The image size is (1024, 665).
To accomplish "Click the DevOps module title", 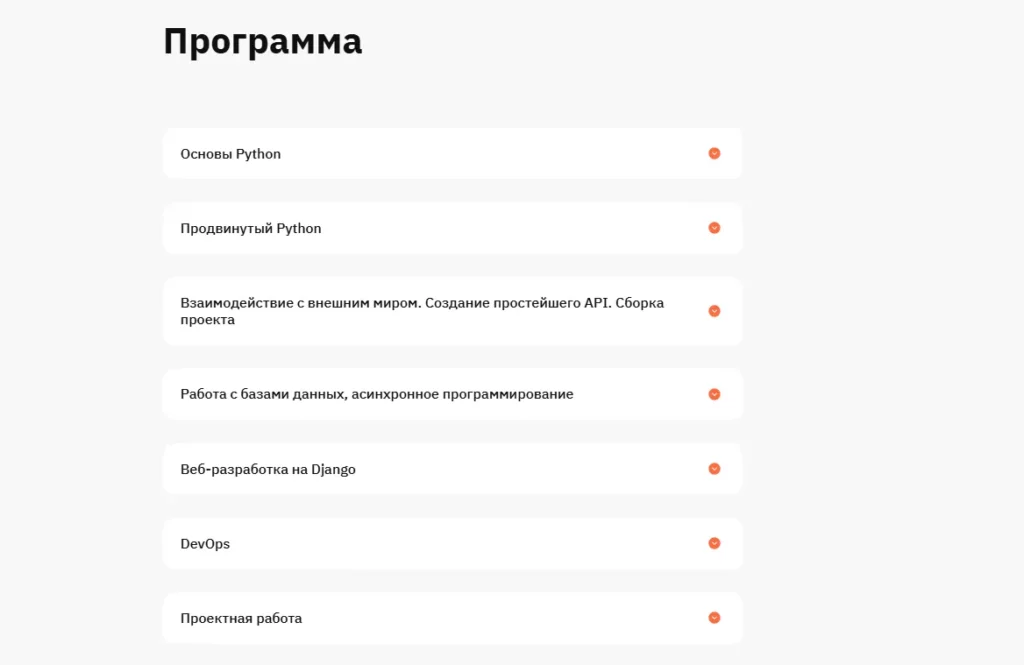I will tap(204, 543).
